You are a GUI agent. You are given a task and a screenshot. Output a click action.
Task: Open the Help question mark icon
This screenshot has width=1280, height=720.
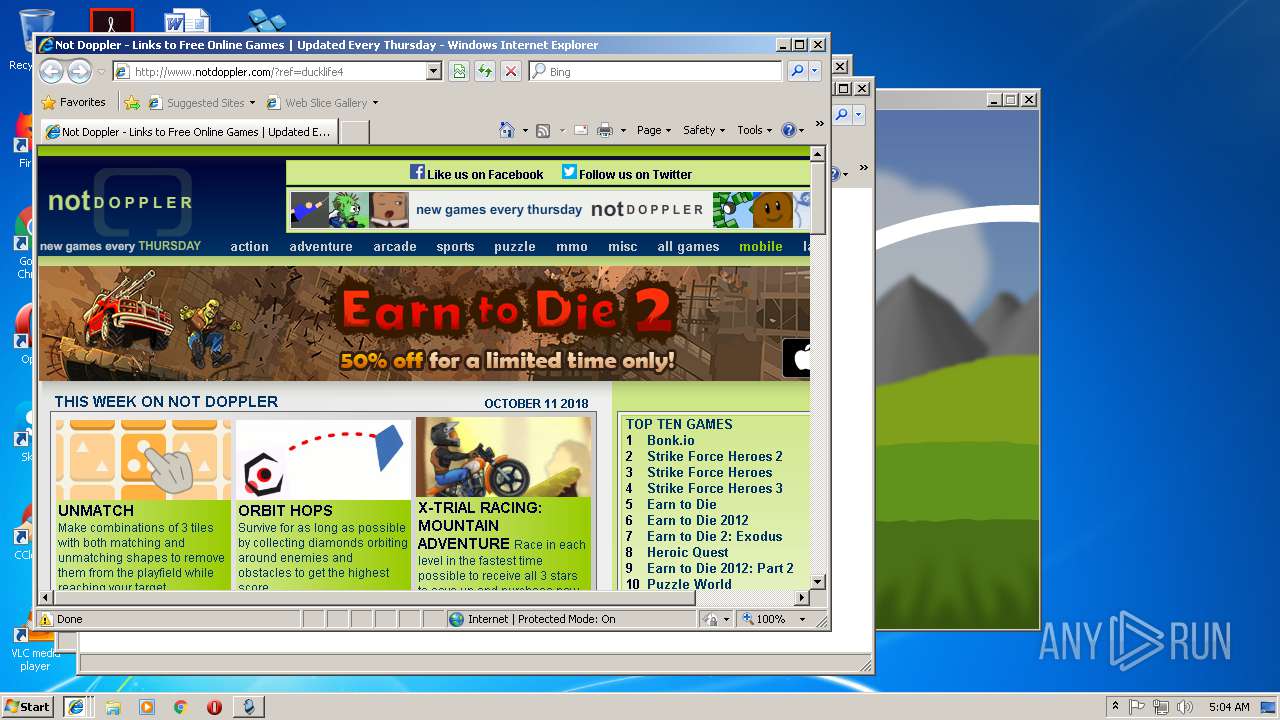[x=788, y=130]
